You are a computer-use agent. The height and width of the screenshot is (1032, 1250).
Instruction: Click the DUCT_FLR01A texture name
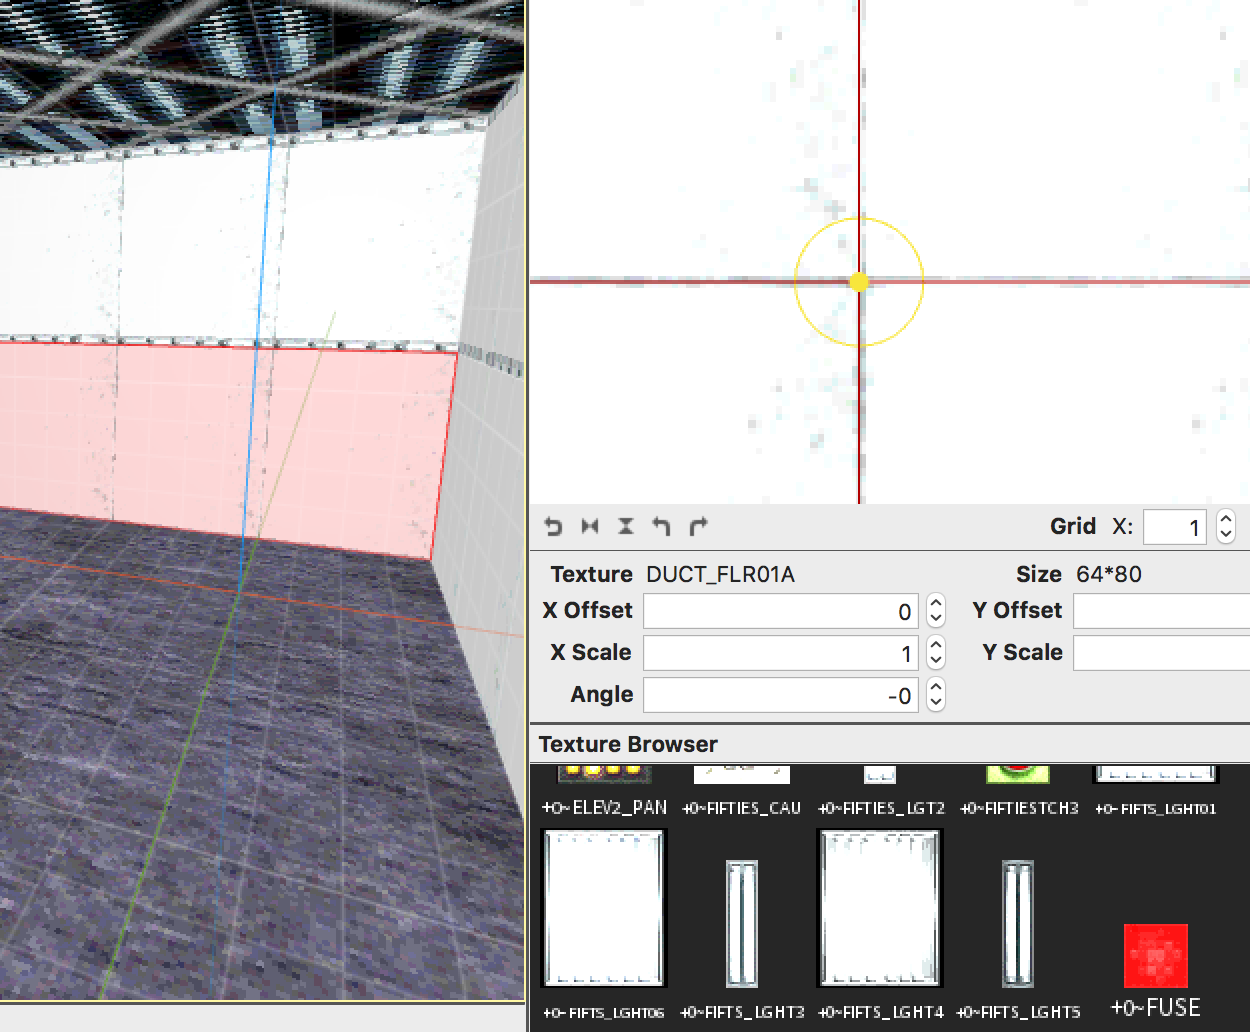720,574
